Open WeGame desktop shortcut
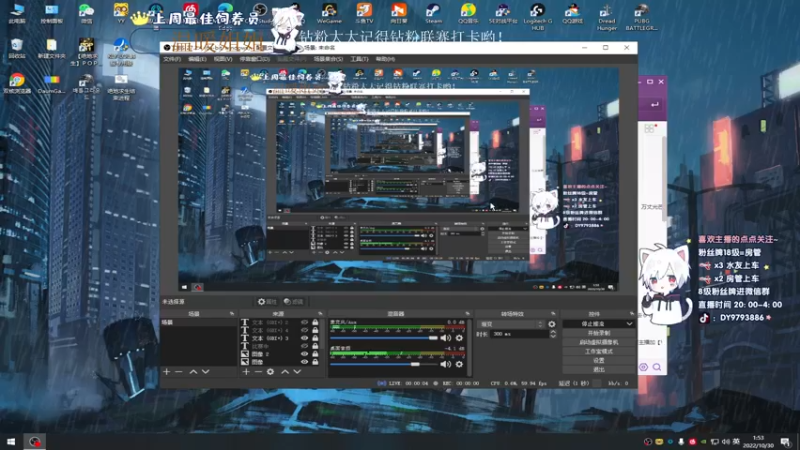 329,14
